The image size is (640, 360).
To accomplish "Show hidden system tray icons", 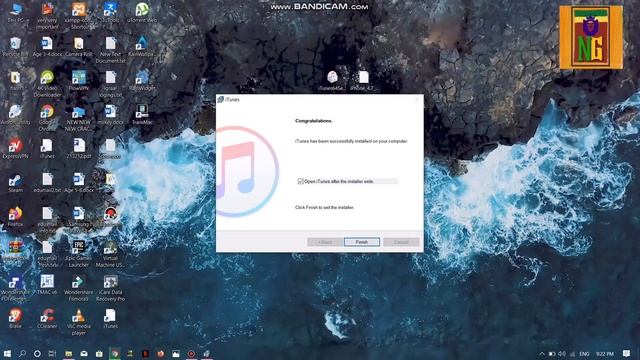I will (542, 353).
